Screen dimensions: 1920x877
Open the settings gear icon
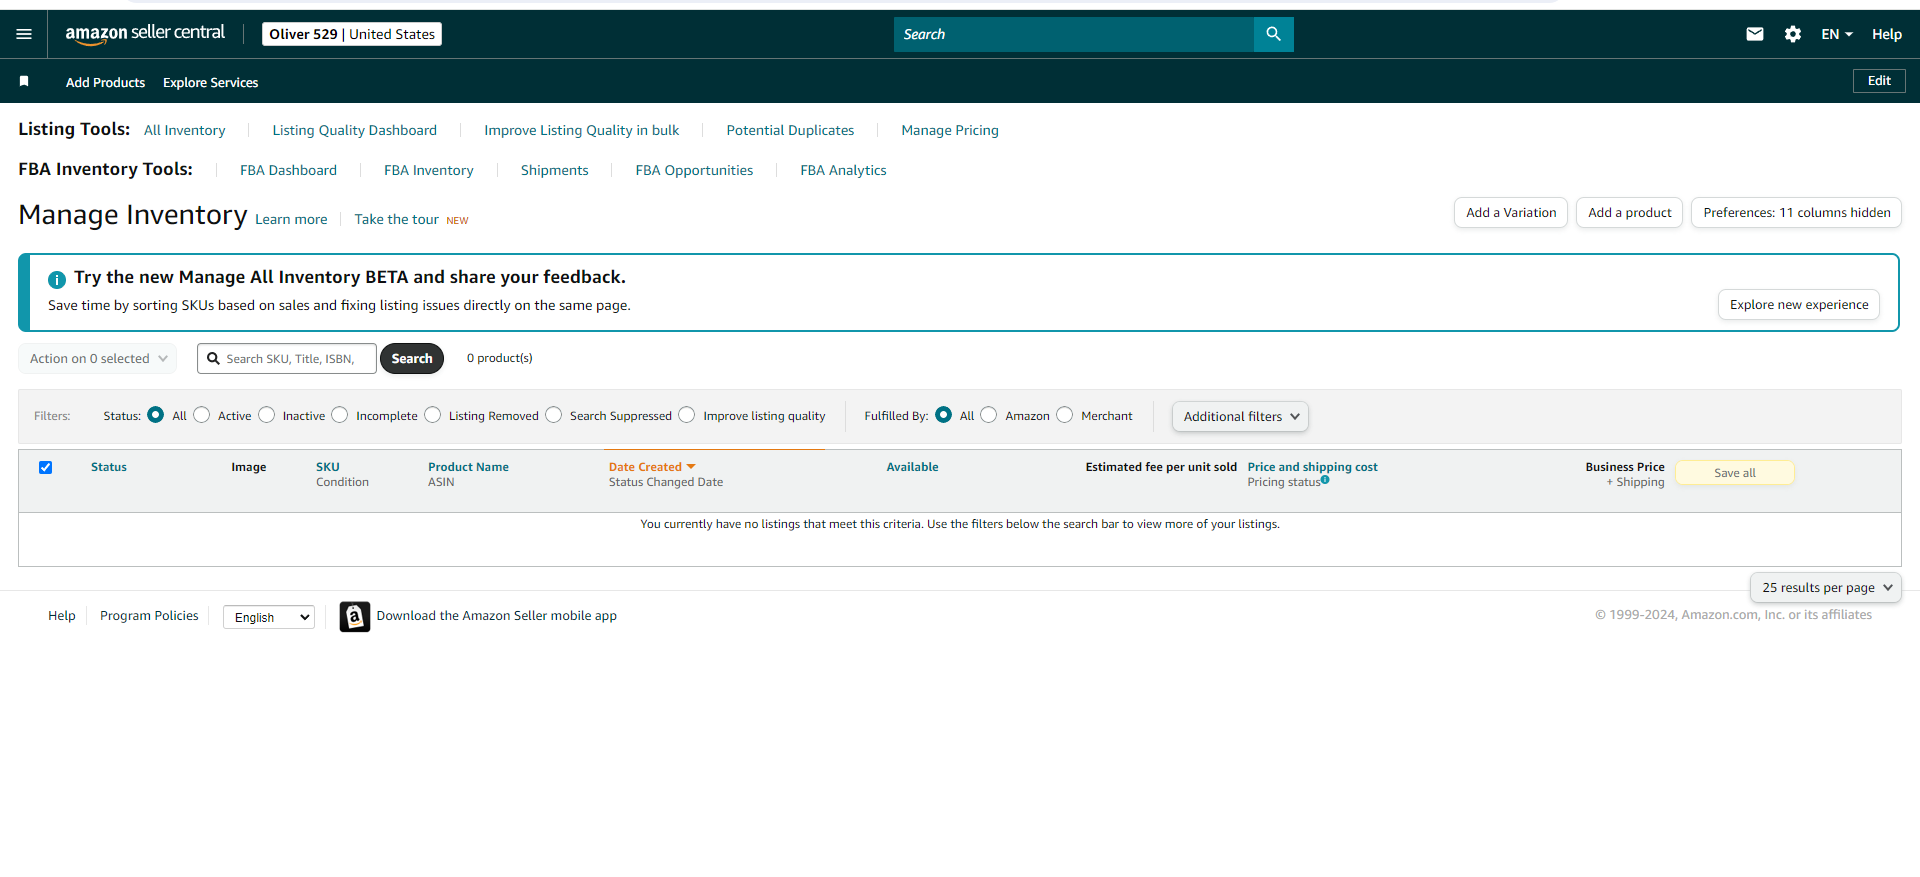1793,34
